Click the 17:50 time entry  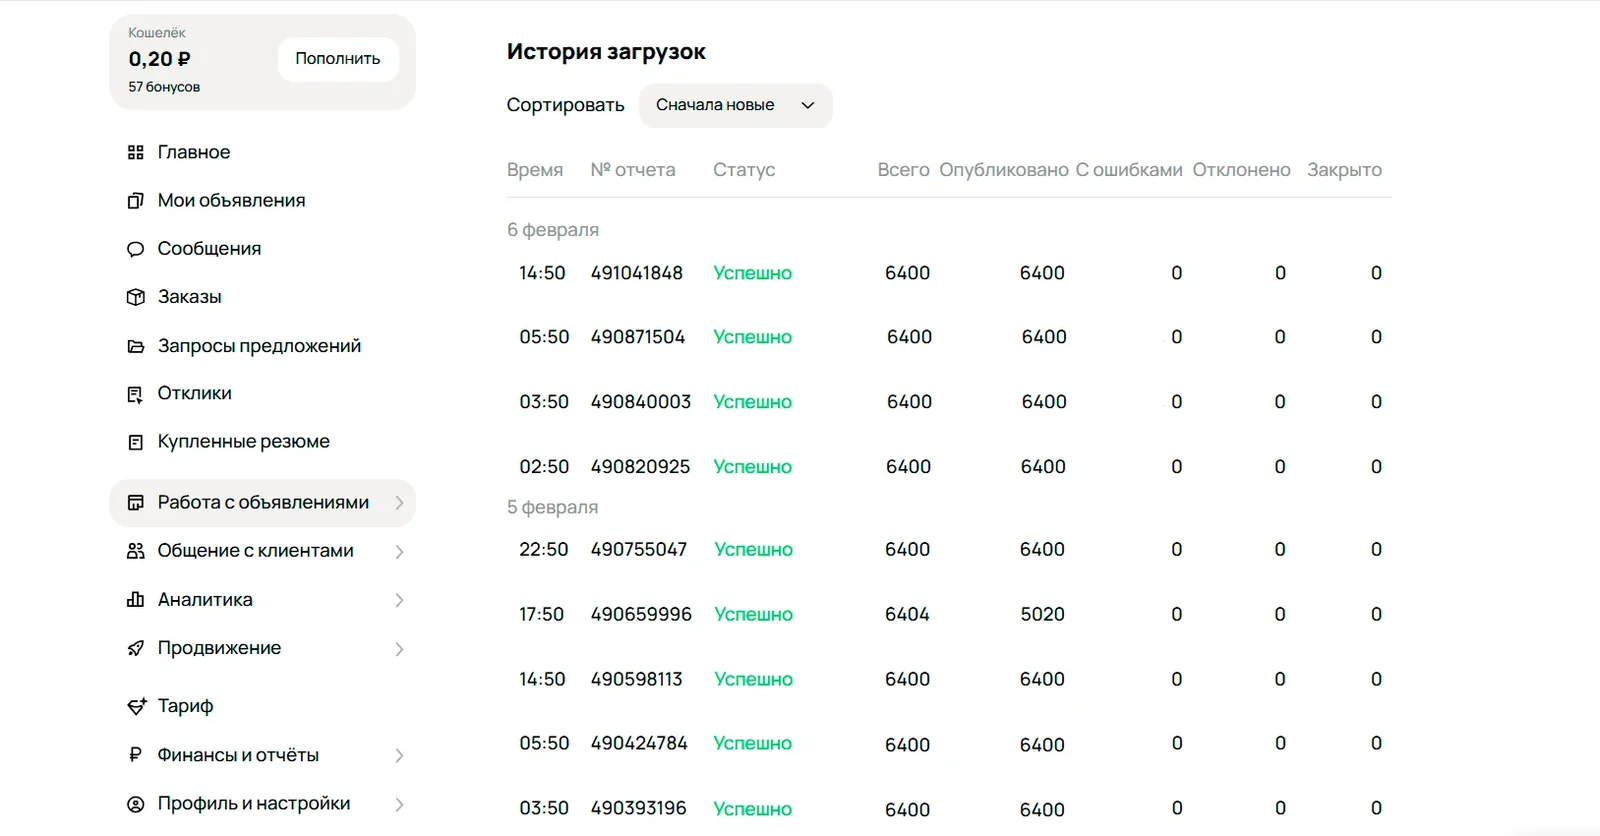click(541, 614)
